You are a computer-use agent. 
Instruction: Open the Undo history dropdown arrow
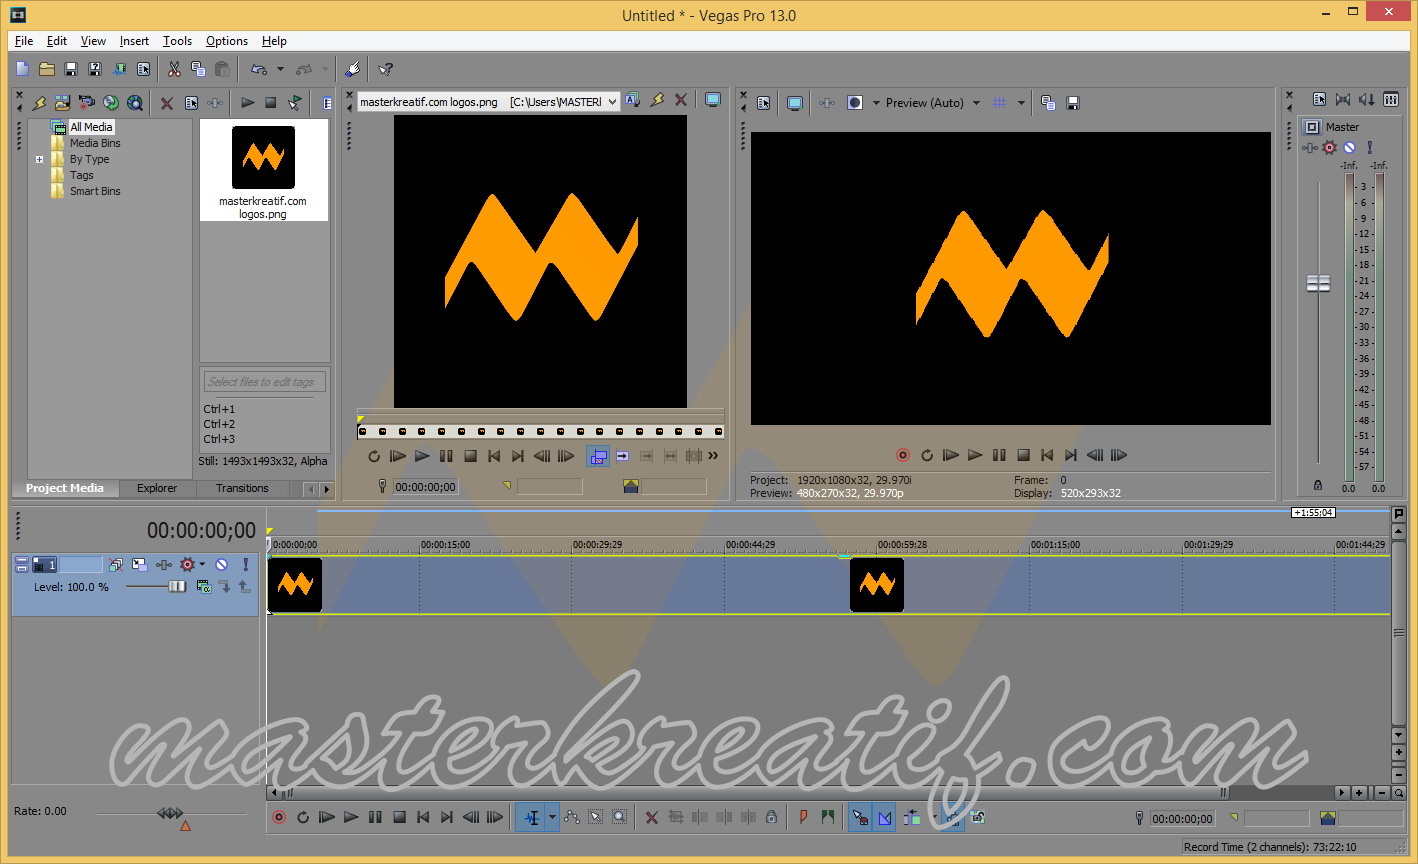(x=280, y=69)
